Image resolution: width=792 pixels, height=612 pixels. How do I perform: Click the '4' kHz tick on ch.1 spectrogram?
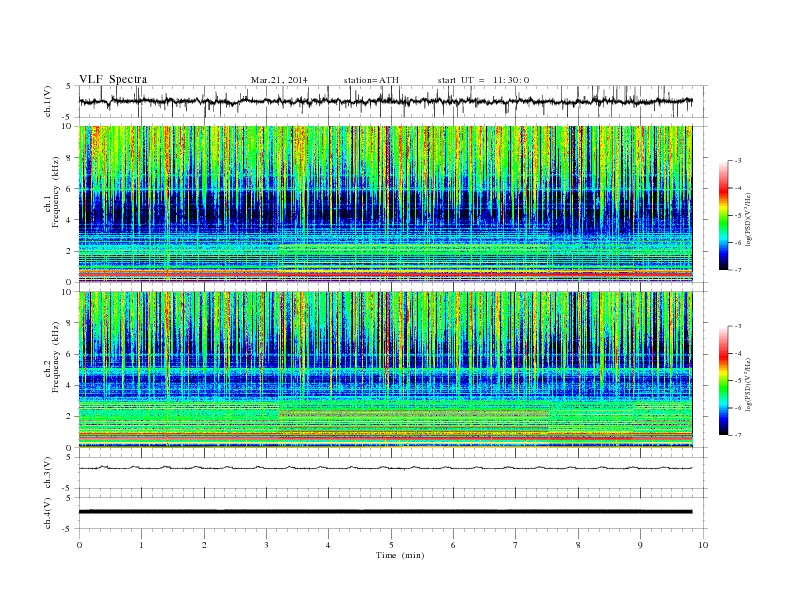[x=70, y=220]
